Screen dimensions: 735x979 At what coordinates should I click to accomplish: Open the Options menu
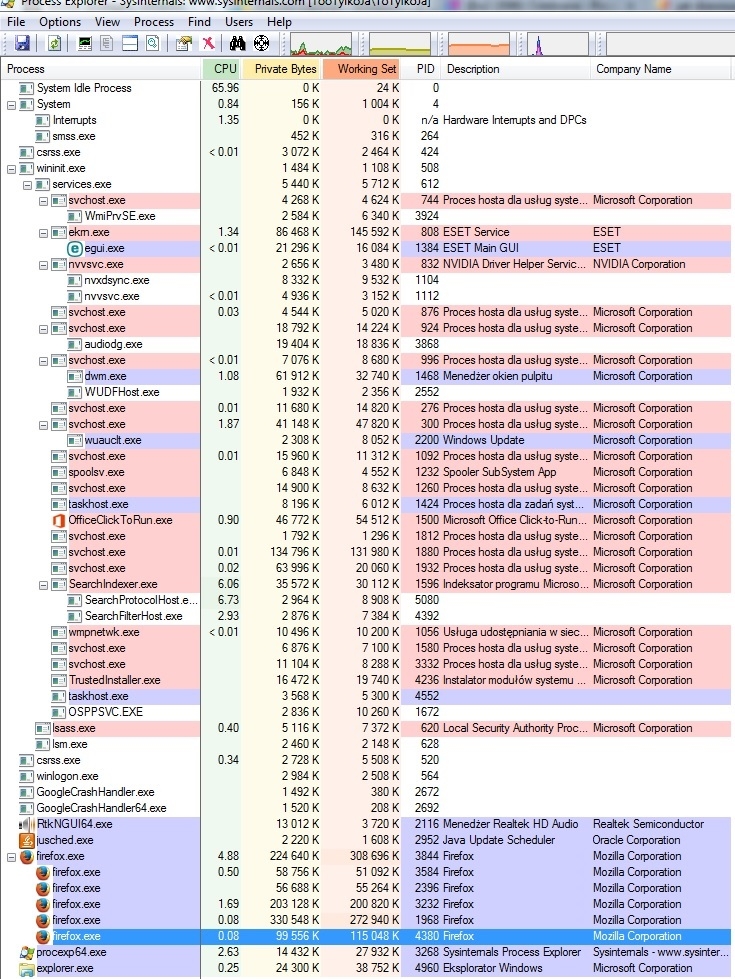pyautogui.click(x=60, y=22)
